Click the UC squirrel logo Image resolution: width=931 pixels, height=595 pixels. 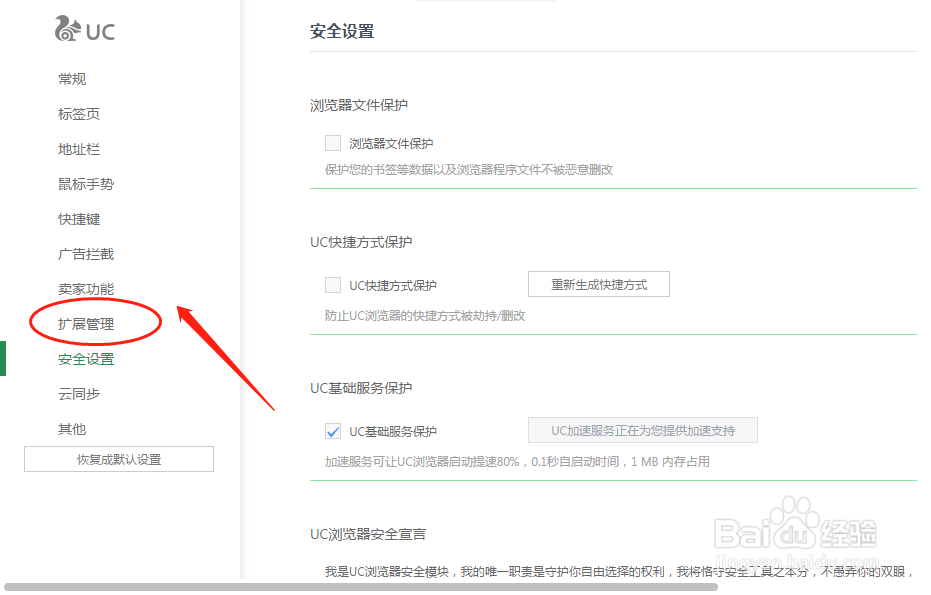click(84, 29)
